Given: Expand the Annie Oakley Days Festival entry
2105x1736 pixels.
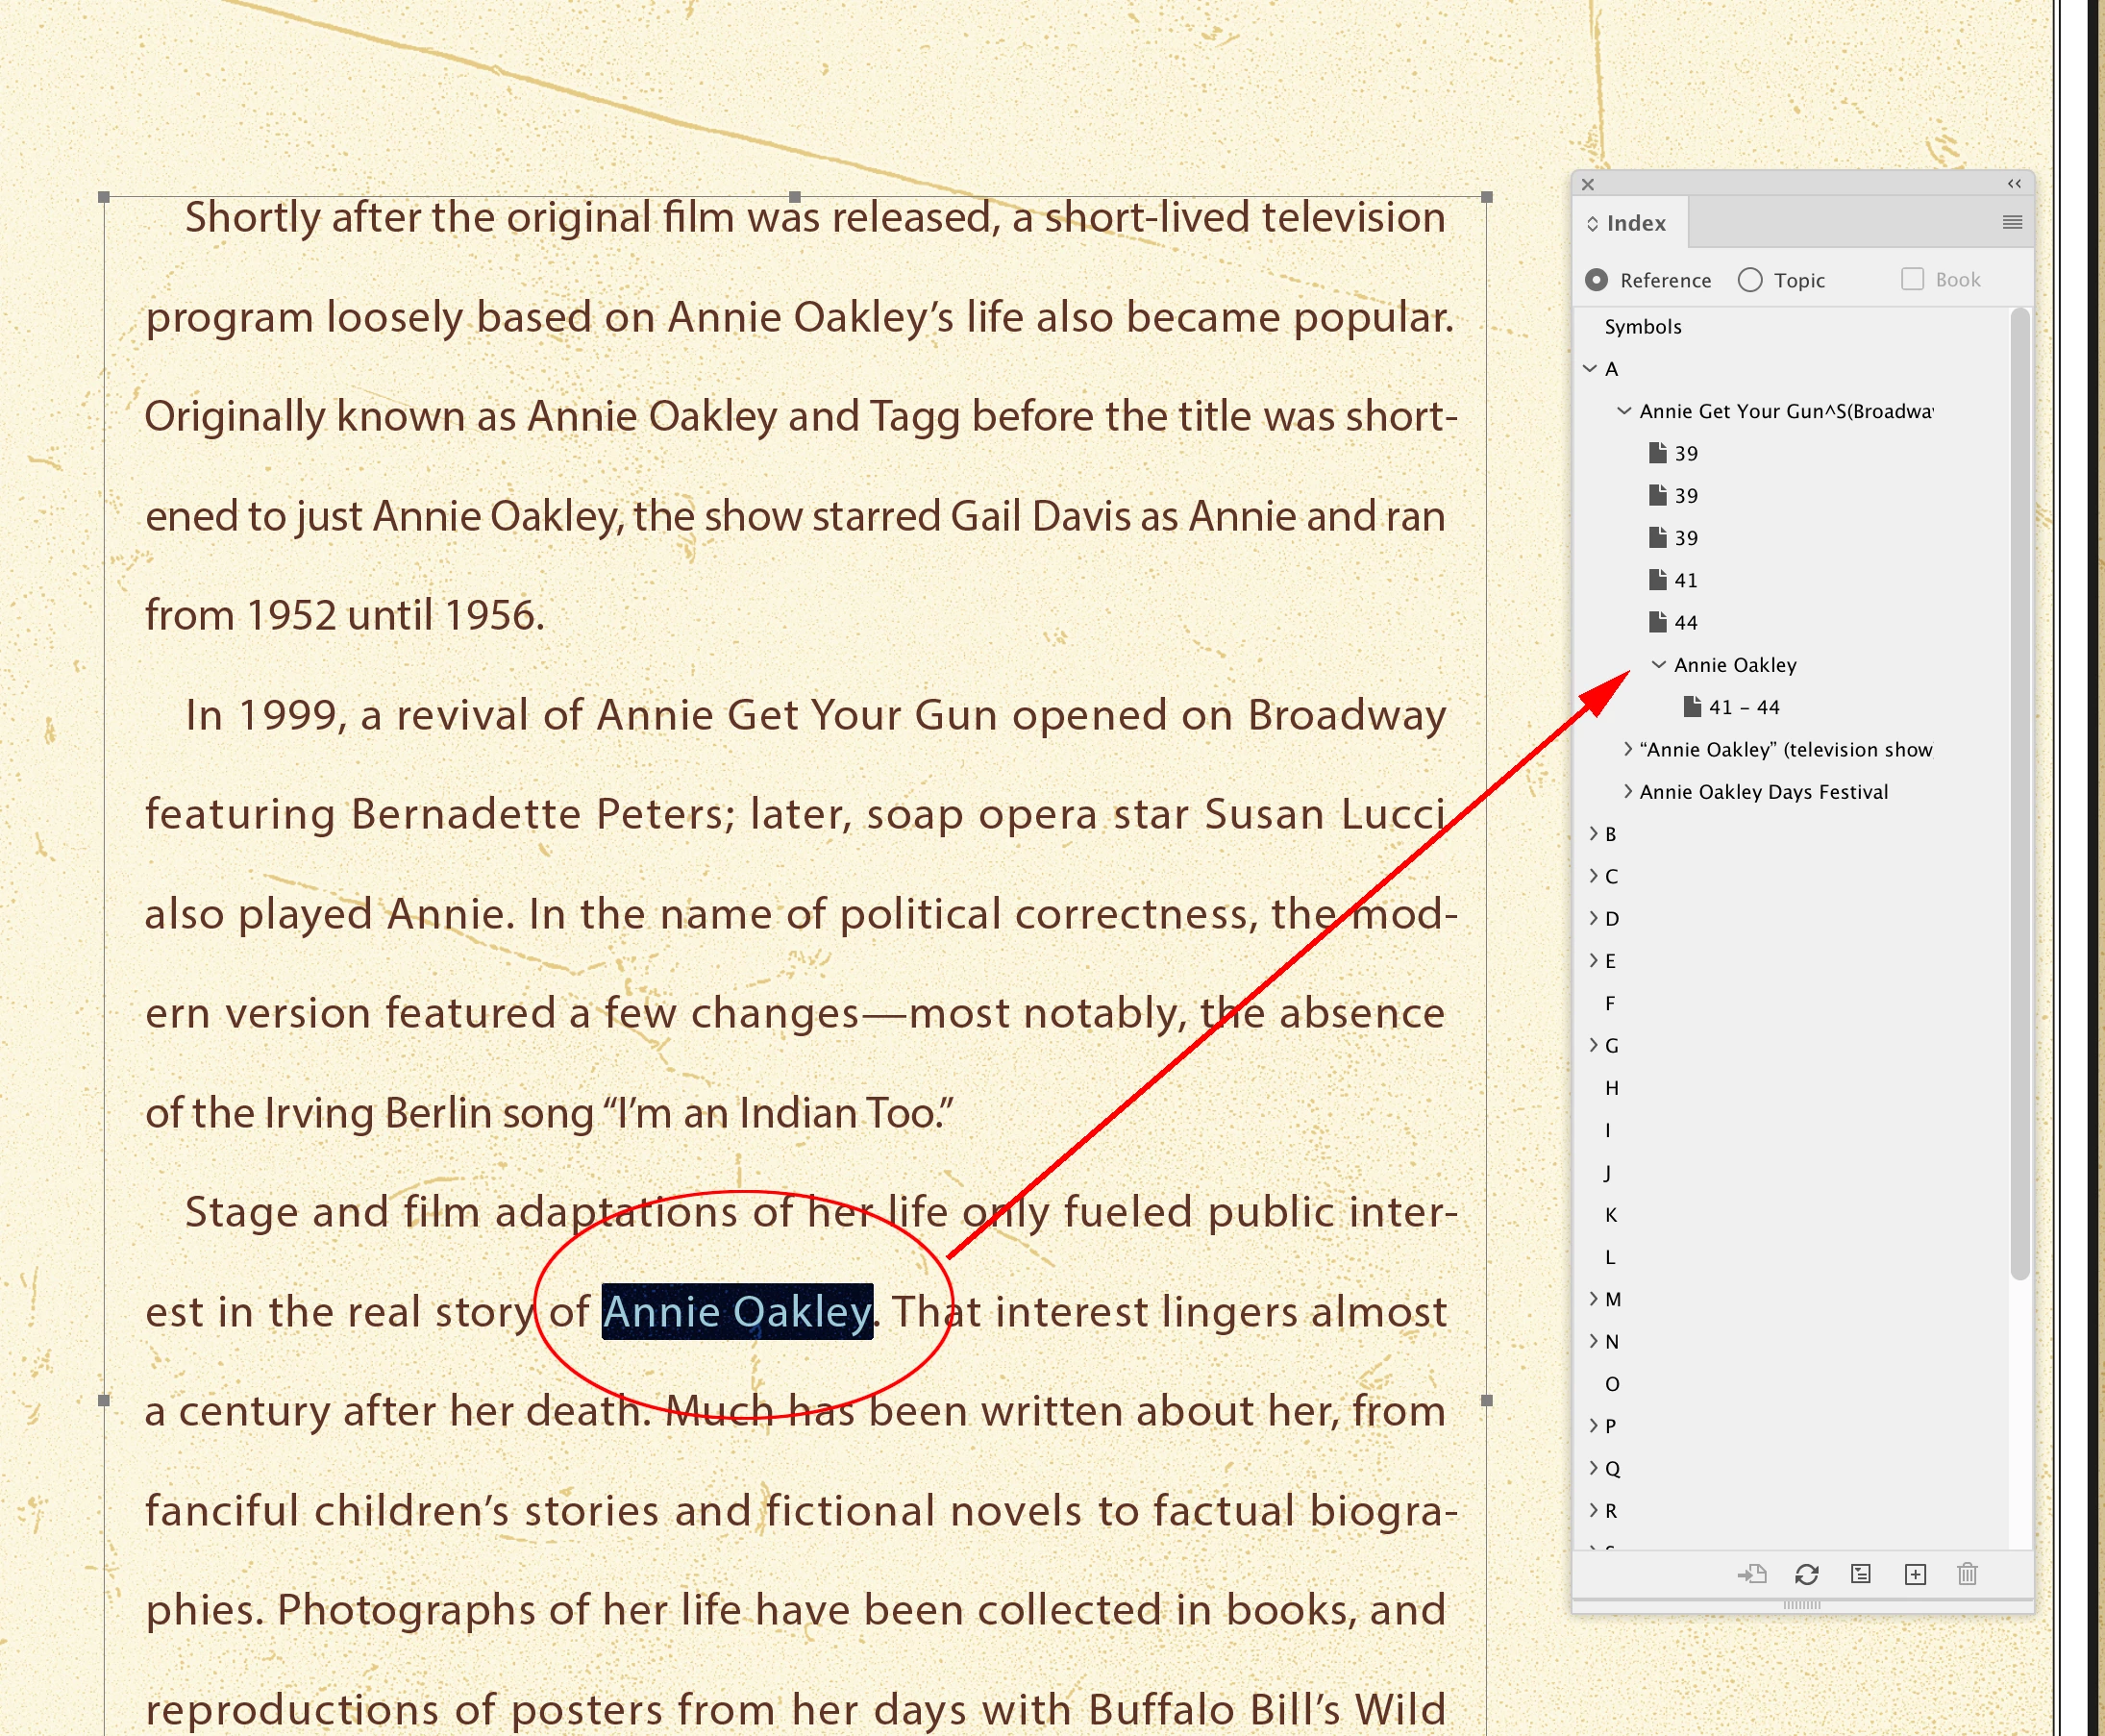Looking at the screenshot, I should point(1628,791).
